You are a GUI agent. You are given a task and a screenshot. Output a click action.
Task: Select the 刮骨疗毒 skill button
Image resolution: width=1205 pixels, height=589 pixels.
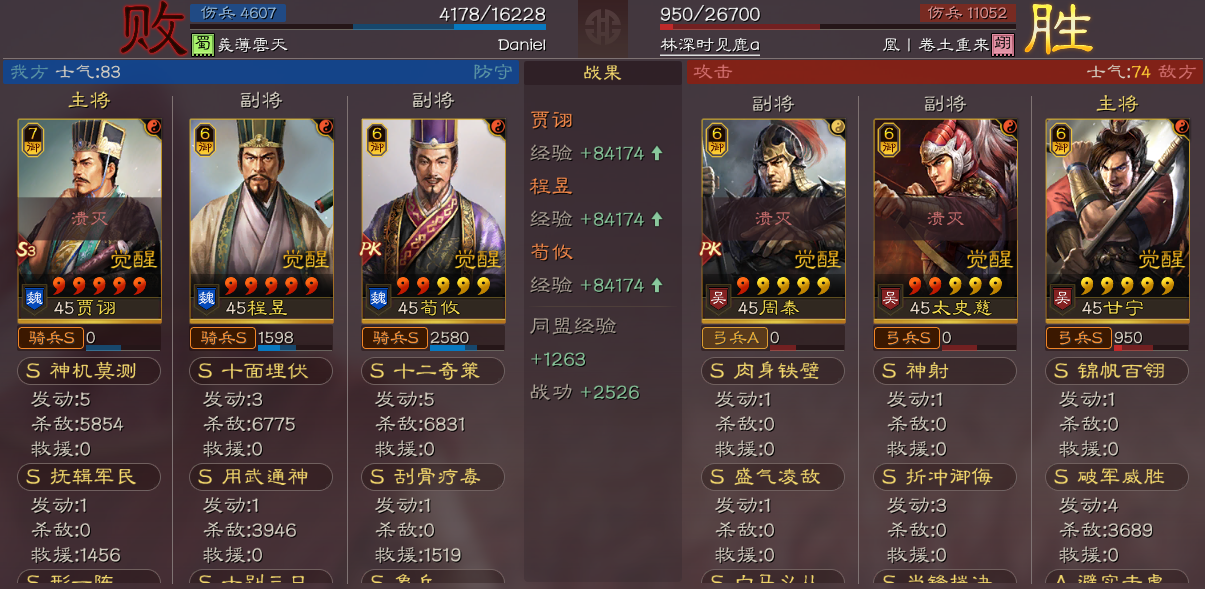click(433, 477)
